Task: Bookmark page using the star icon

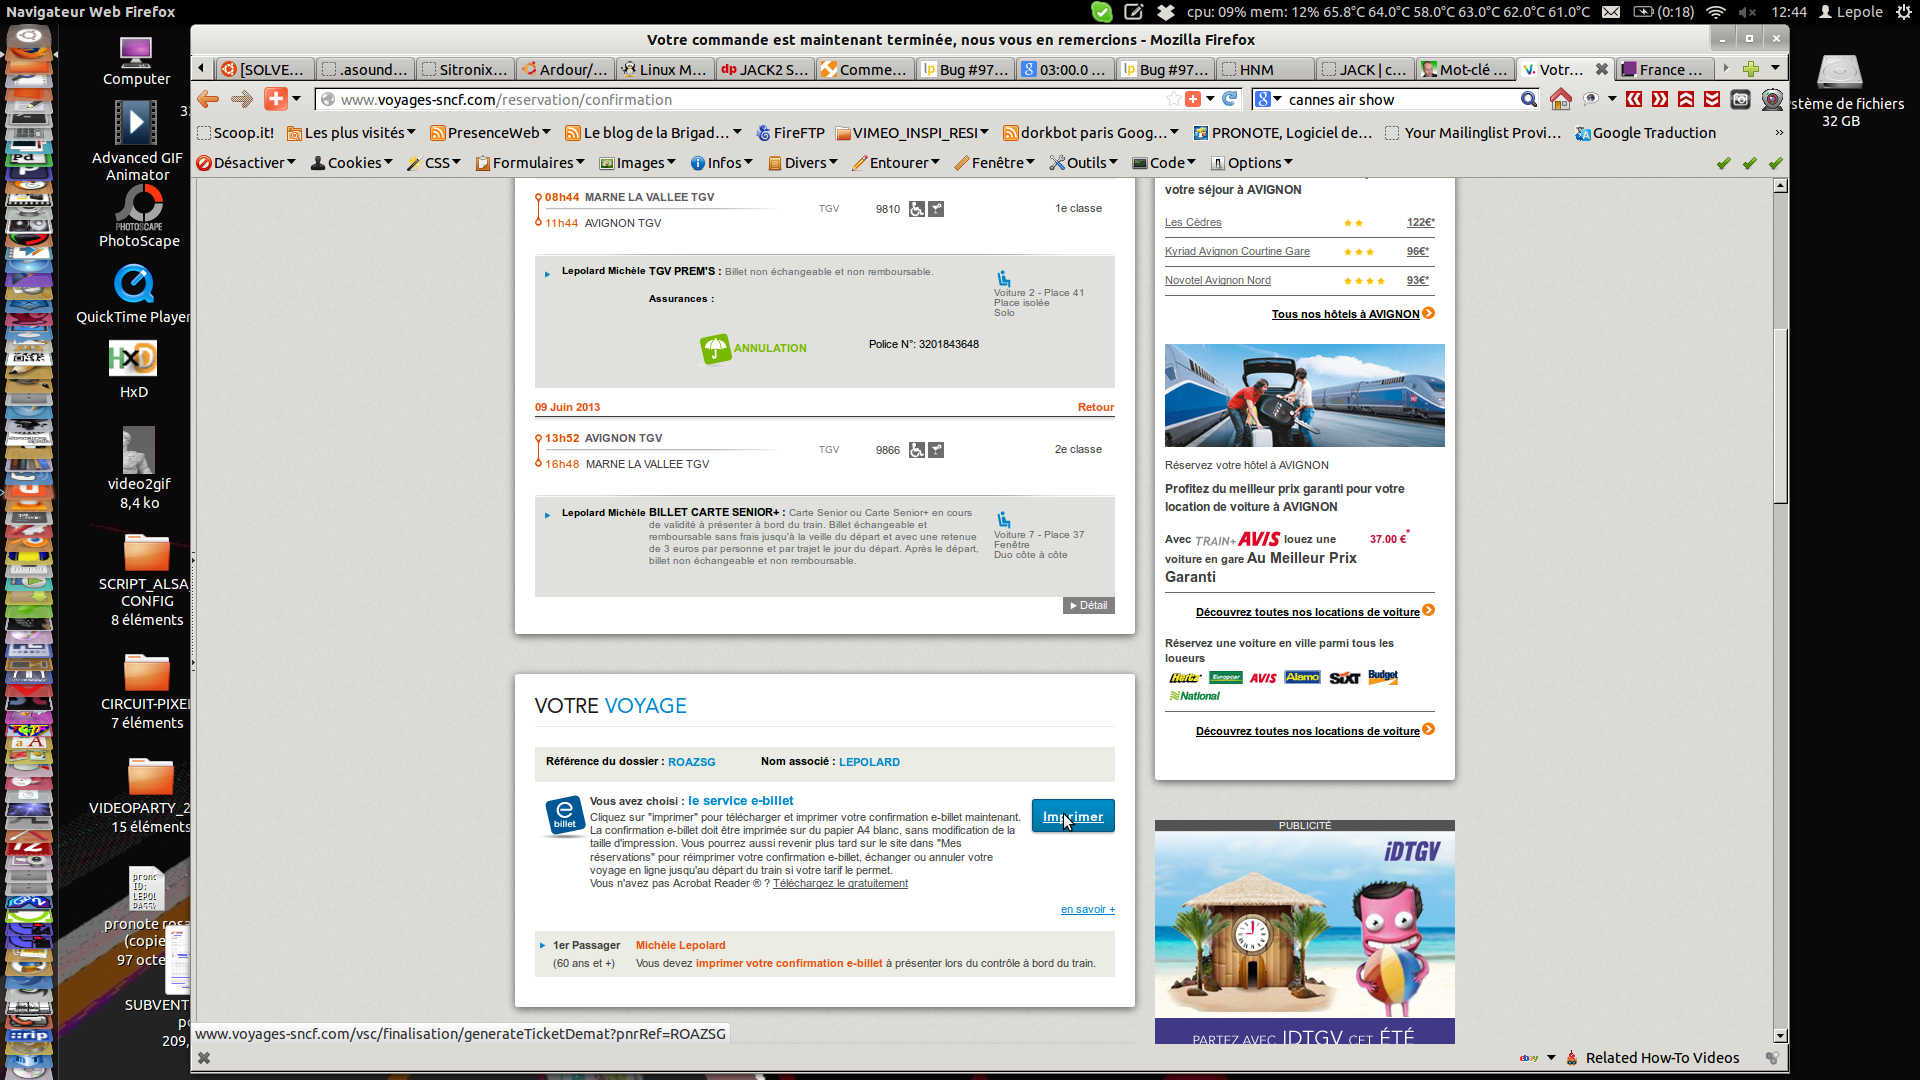Action: [1173, 99]
